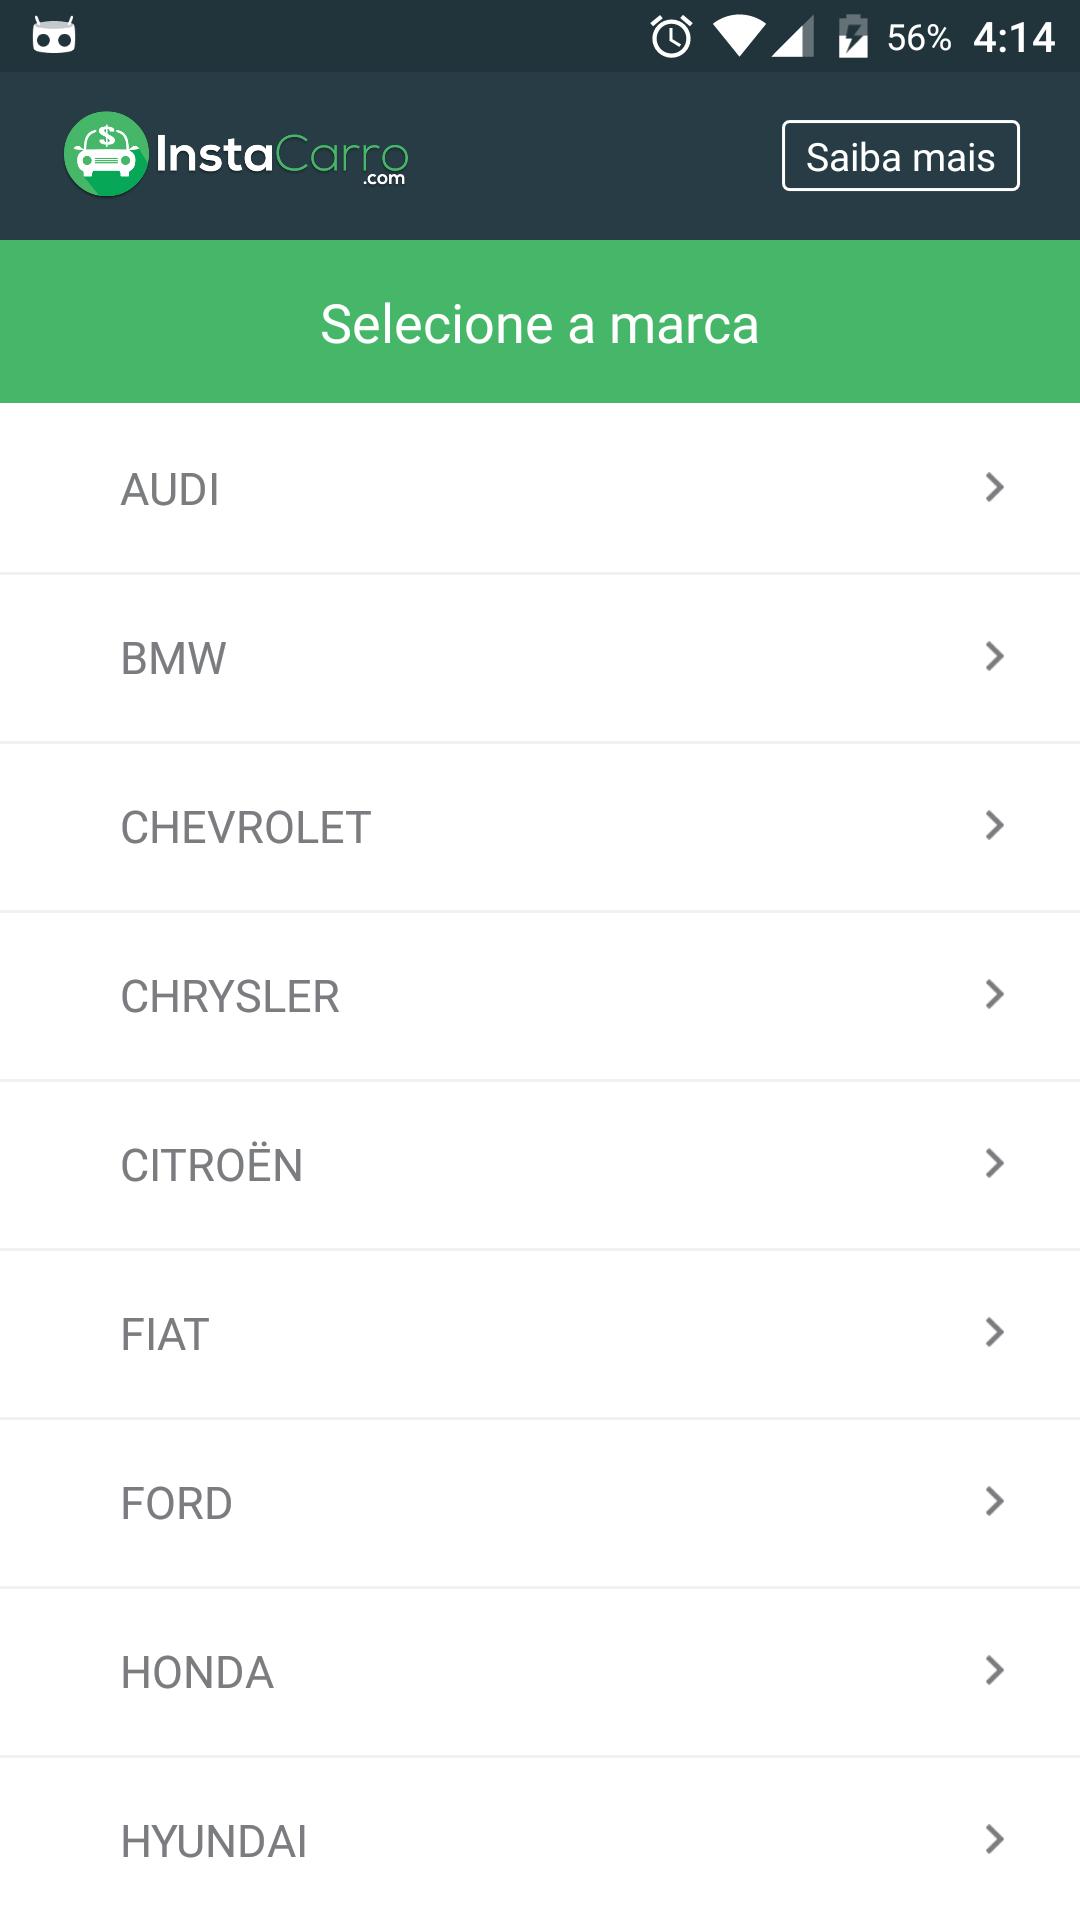Click the HYUNDAI row arrow icon

point(994,1840)
